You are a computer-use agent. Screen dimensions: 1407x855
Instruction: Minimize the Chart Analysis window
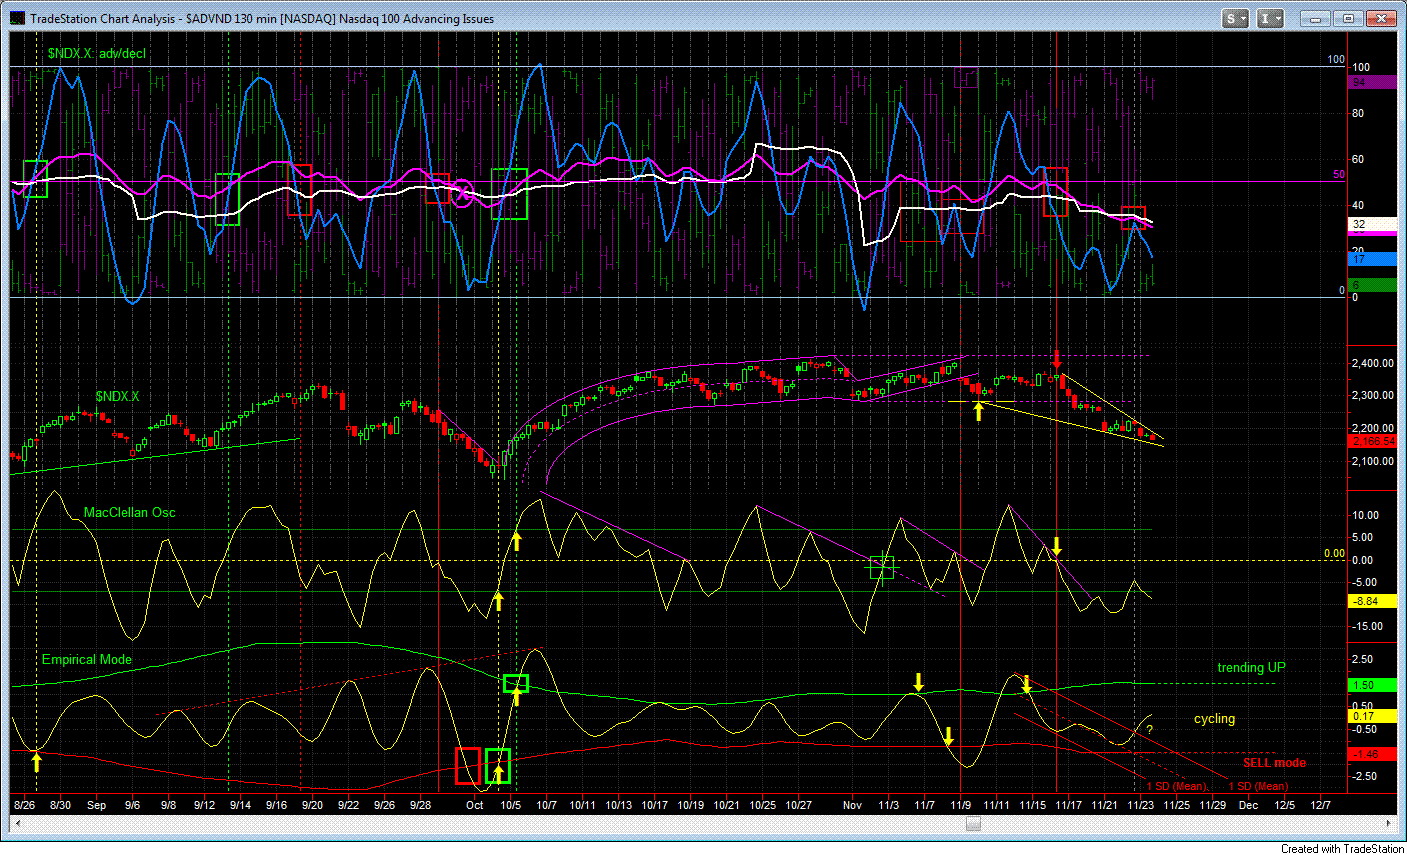click(1315, 18)
